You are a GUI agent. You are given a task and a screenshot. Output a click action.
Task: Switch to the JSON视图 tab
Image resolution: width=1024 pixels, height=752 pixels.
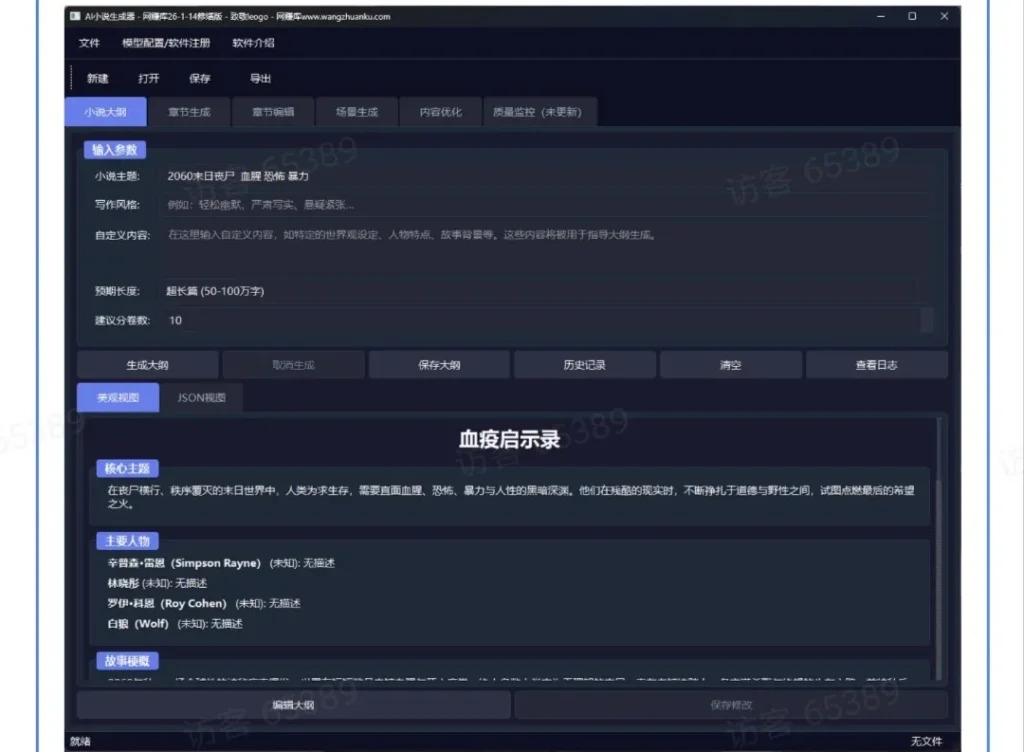pos(201,398)
